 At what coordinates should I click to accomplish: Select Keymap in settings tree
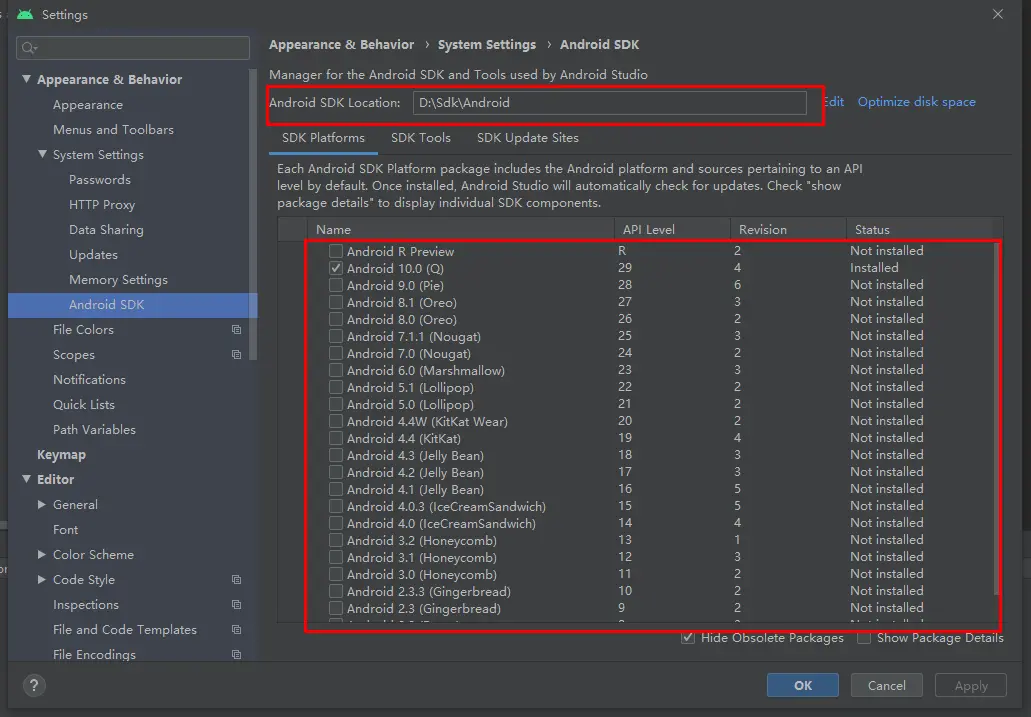click(61, 455)
